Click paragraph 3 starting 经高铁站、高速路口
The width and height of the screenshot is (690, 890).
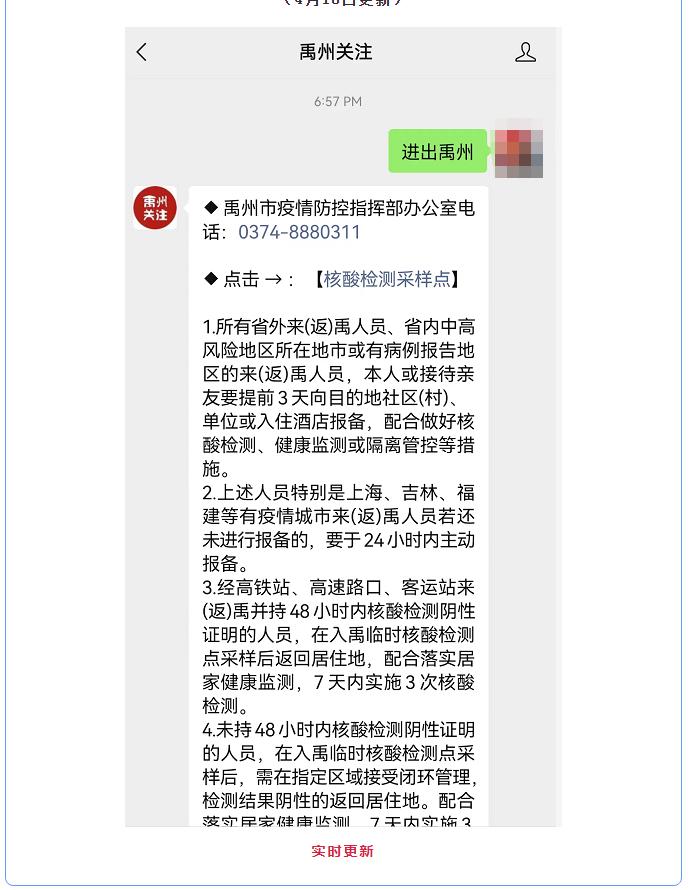338,646
